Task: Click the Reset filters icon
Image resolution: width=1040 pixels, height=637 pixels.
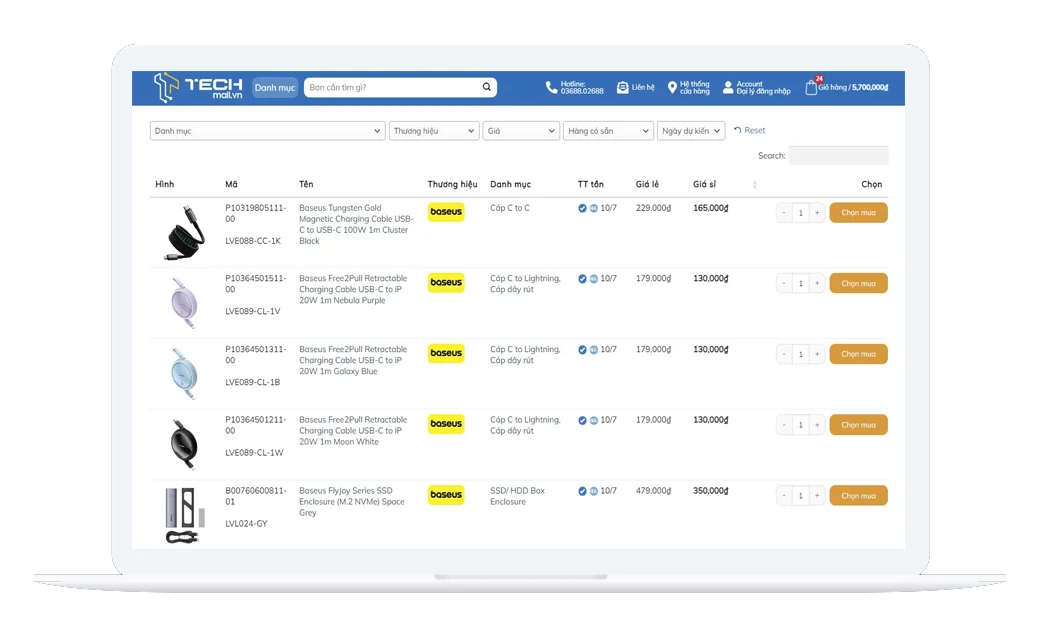Action: point(738,130)
